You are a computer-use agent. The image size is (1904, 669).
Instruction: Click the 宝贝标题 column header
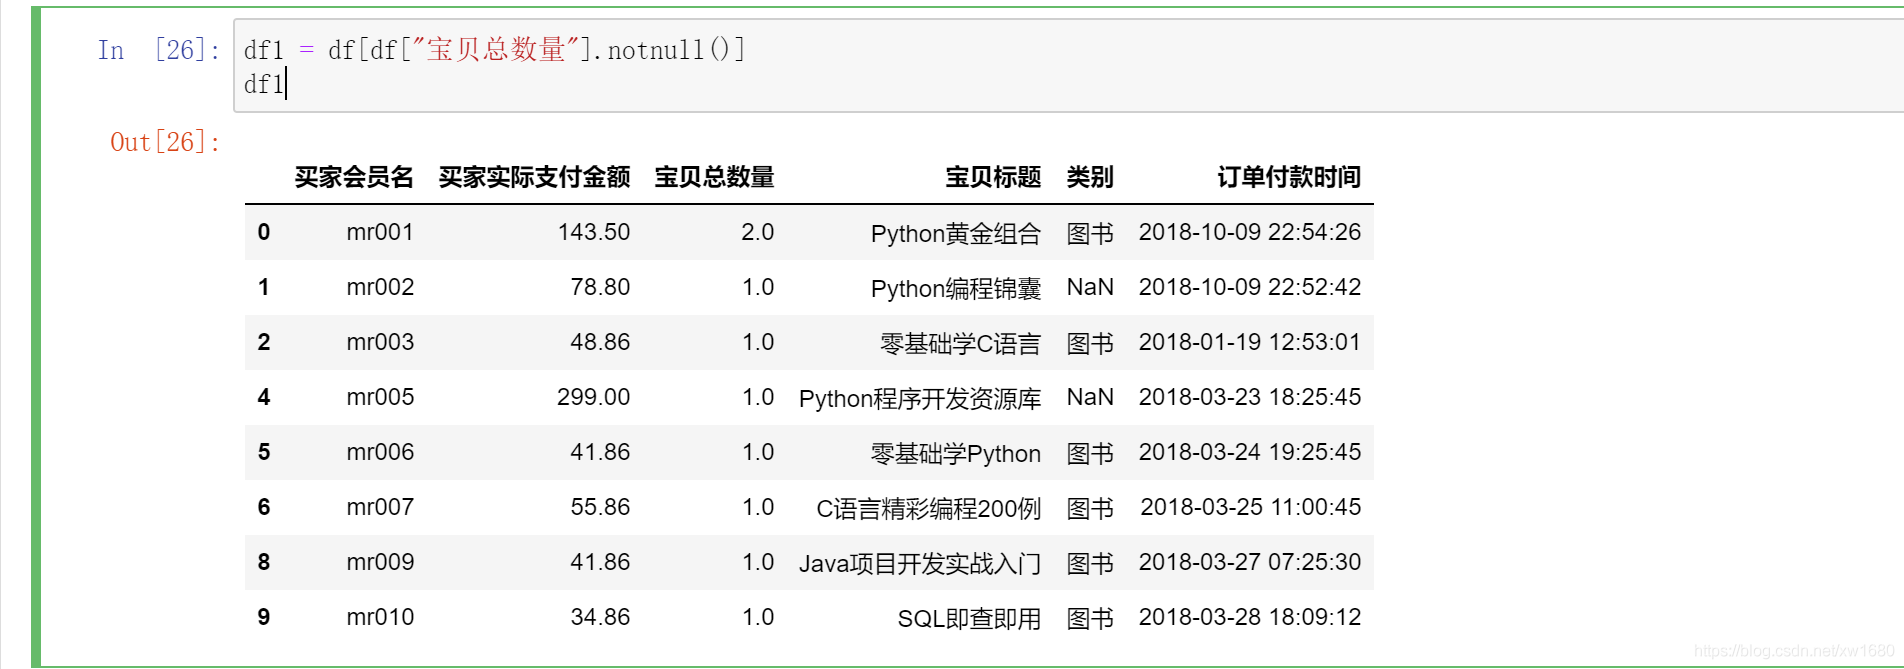point(993,177)
